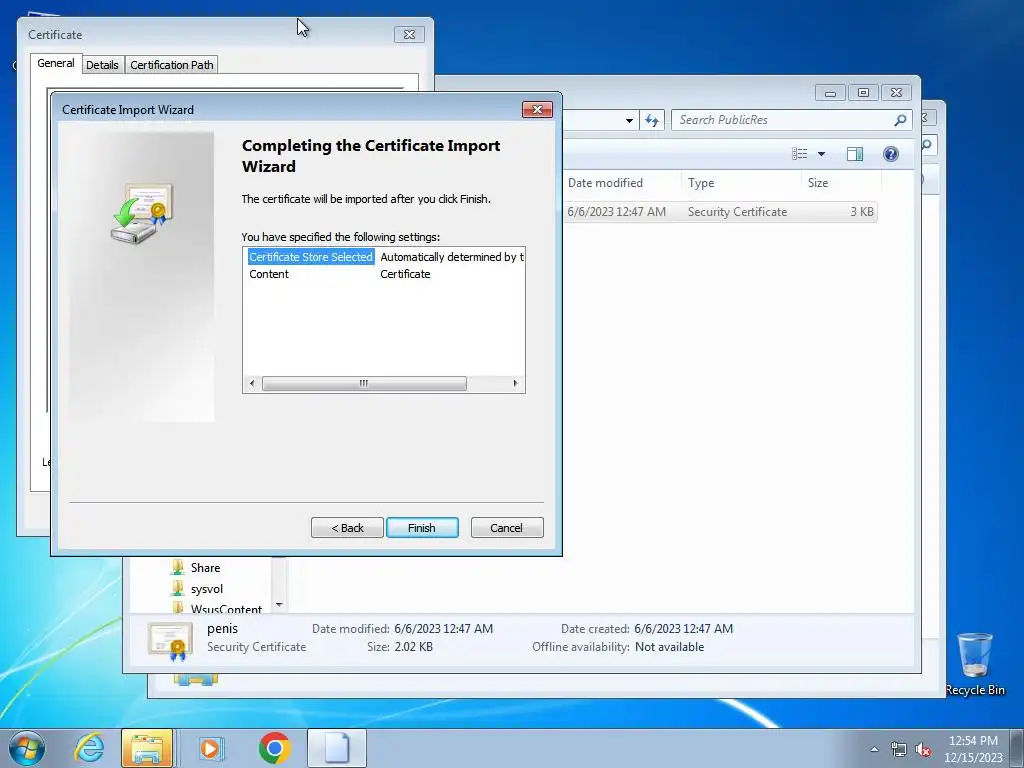Click the settings list horizontal scrollbar thumb
This screenshot has width=1024, height=768.
[x=364, y=383]
